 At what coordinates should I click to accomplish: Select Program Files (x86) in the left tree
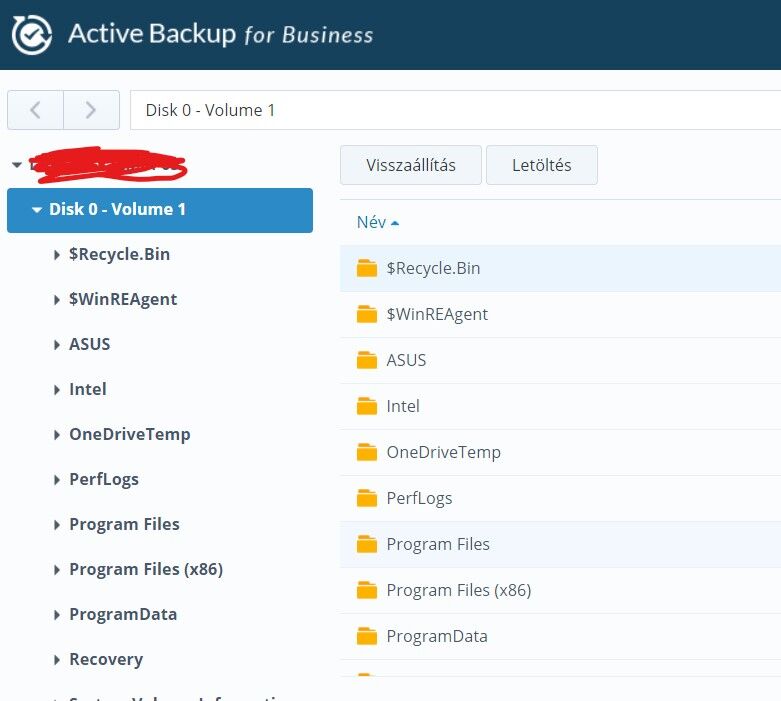coord(146,569)
